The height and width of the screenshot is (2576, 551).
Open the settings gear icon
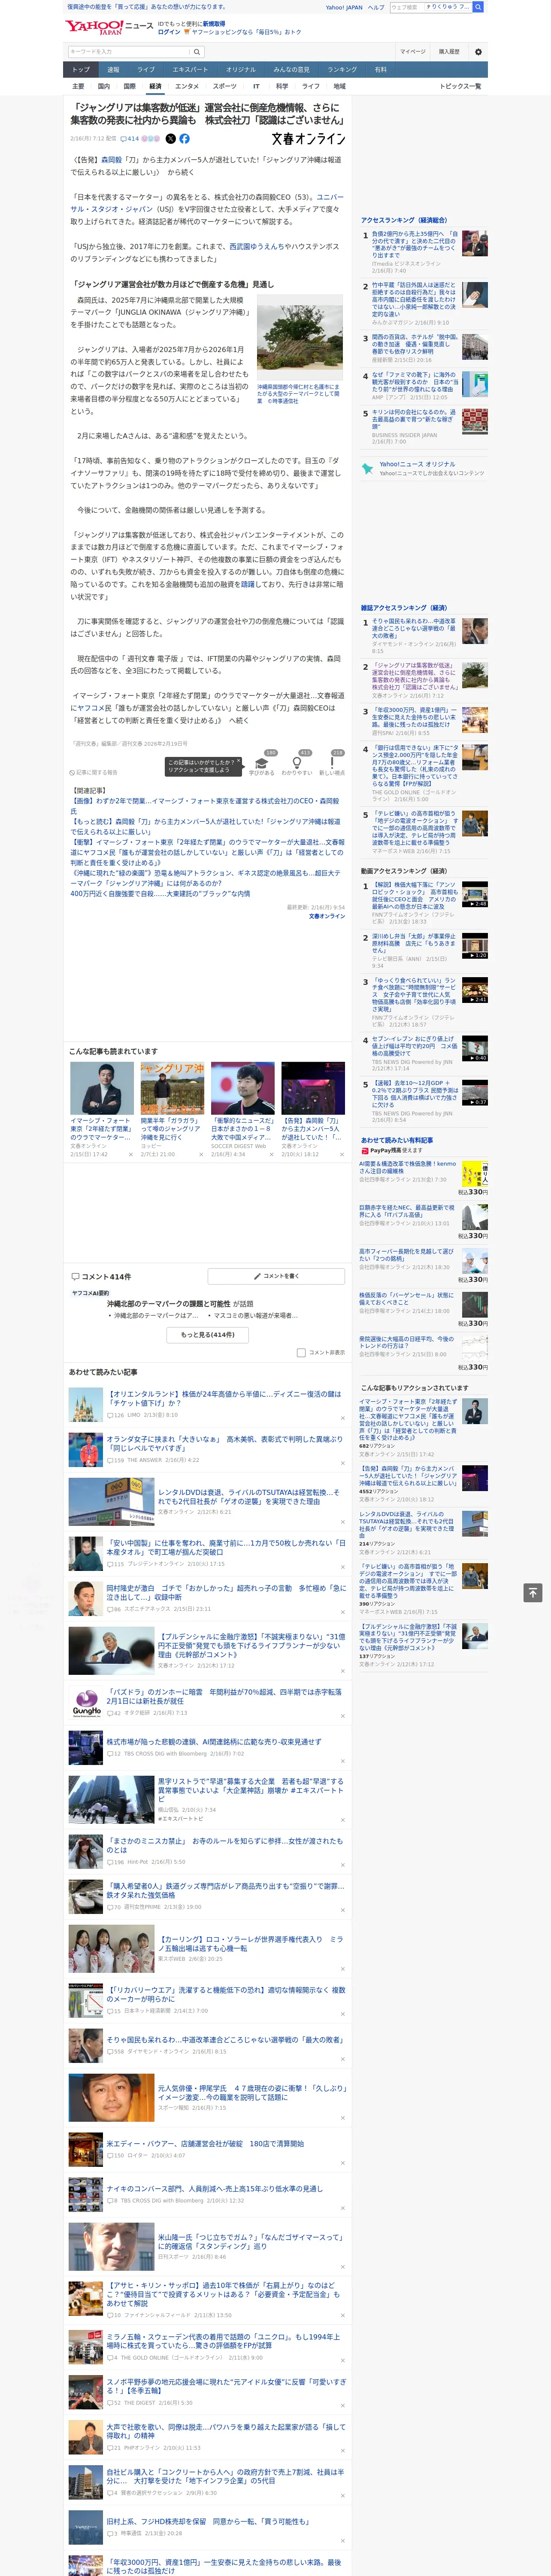[x=478, y=52]
